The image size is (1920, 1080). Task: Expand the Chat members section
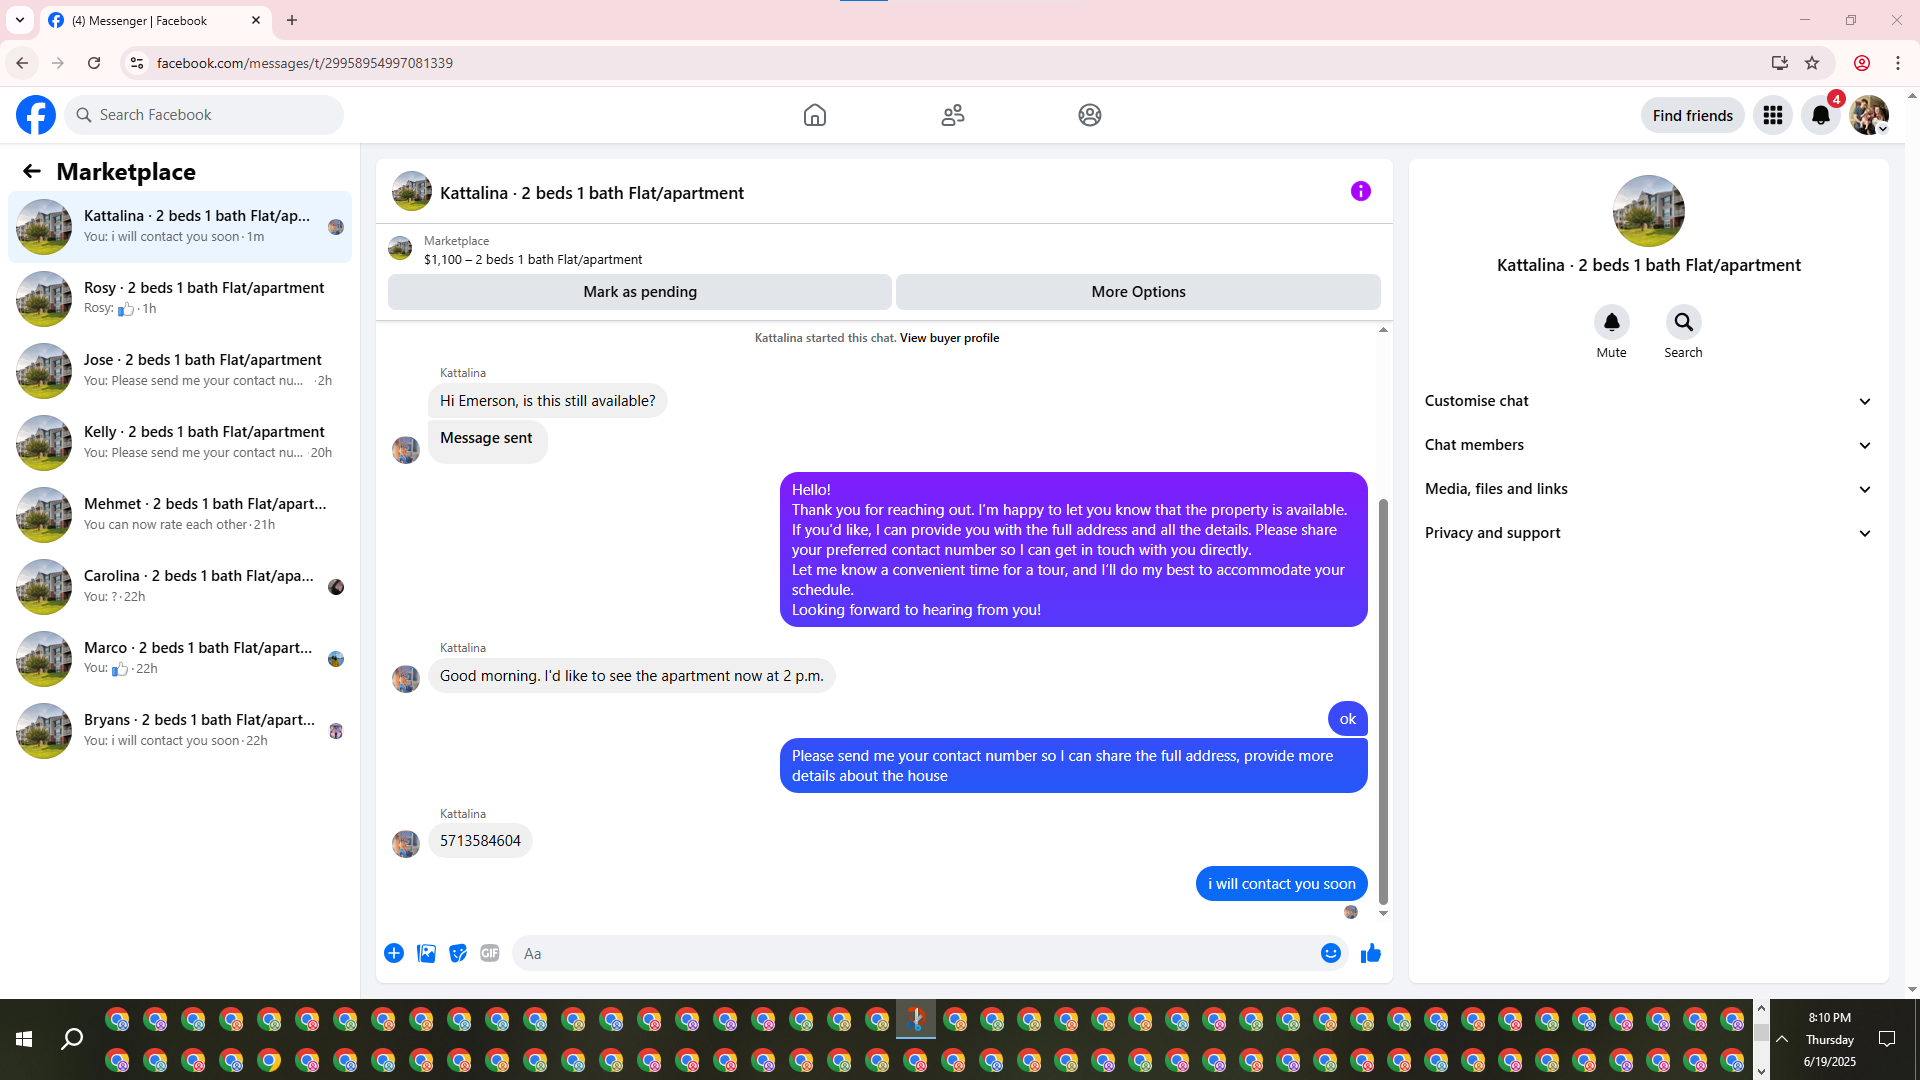tap(1649, 445)
